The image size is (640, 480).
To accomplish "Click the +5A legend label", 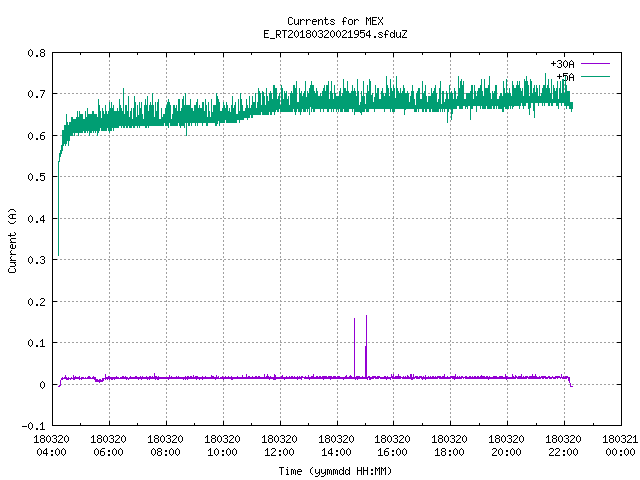I will [x=565, y=77].
